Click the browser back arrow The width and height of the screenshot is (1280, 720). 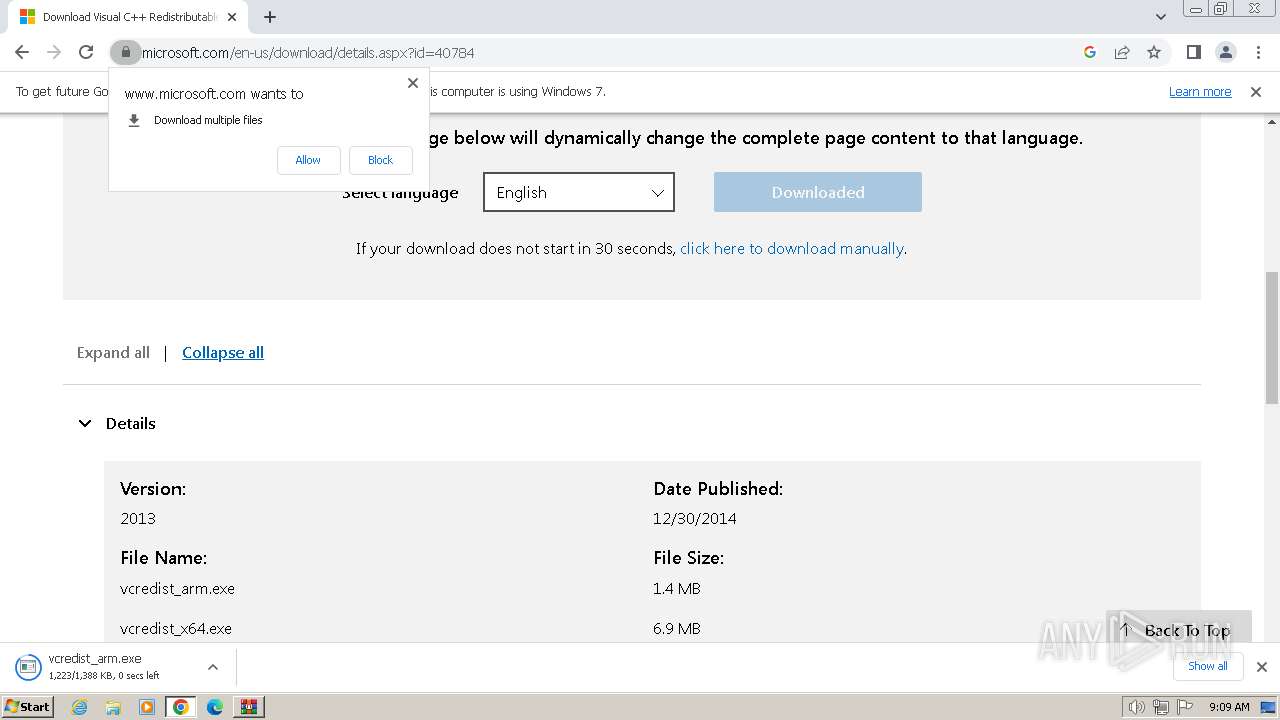(22, 52)
